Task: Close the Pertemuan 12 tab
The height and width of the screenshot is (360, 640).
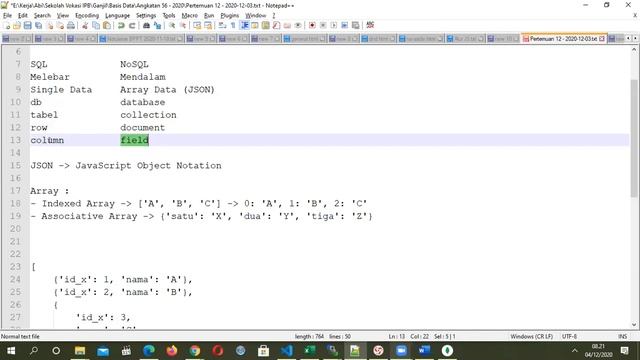Action: point(602,39)
